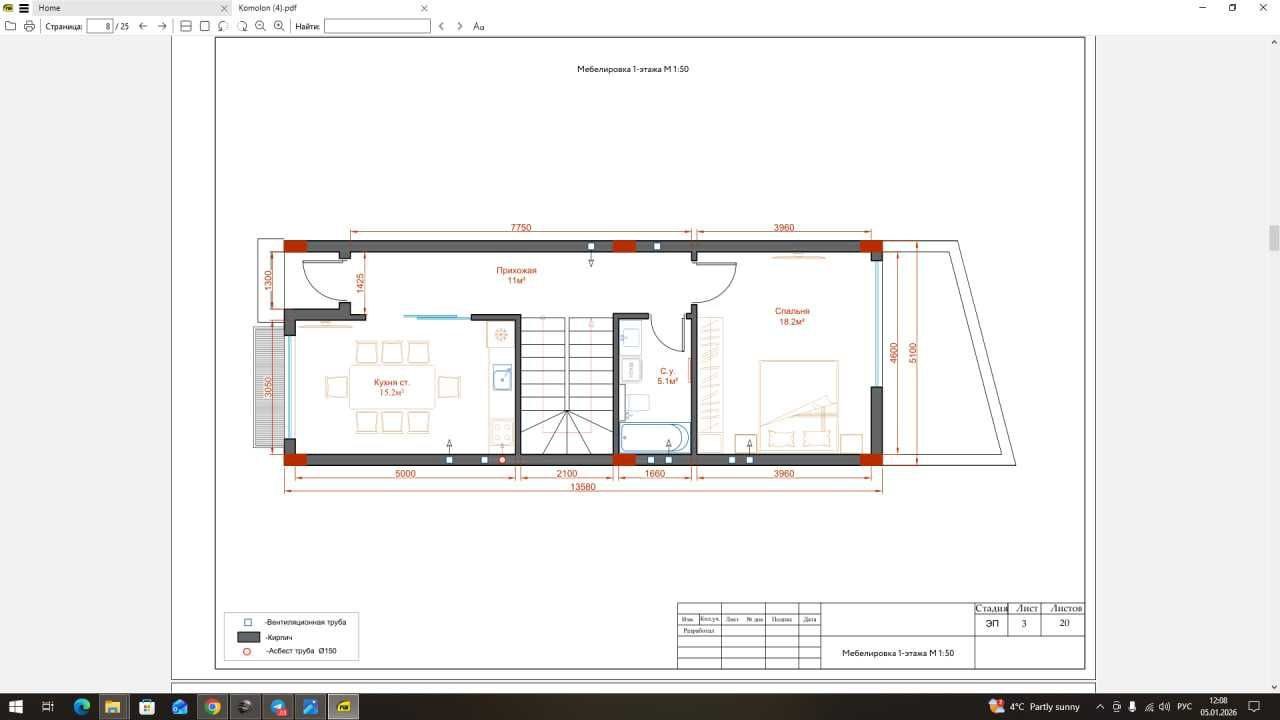Select fit-page view icon
1280x720 pixels.
205,26
